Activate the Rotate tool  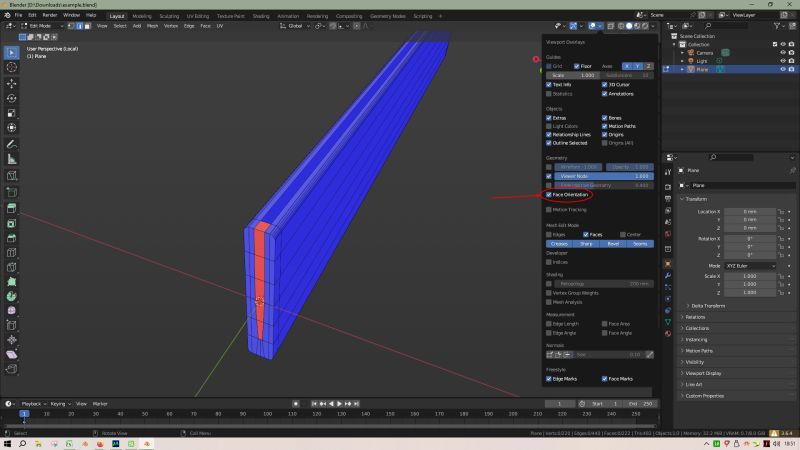(12, 98)
